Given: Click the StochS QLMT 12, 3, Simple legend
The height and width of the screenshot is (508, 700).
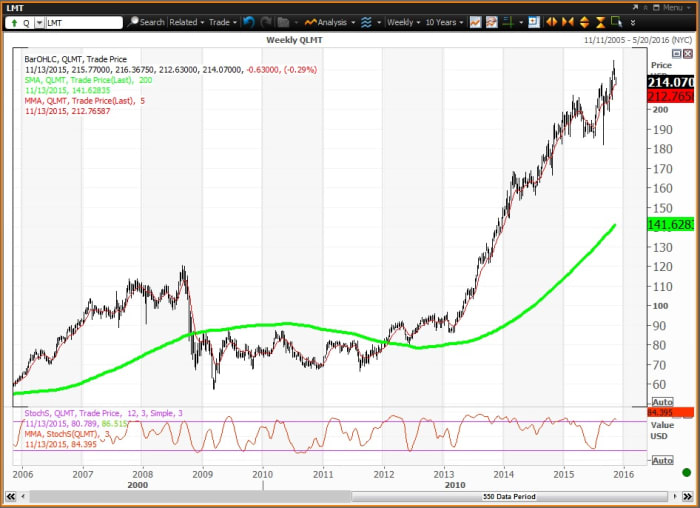Looking at the screenshot, I should tap(103, 413).
